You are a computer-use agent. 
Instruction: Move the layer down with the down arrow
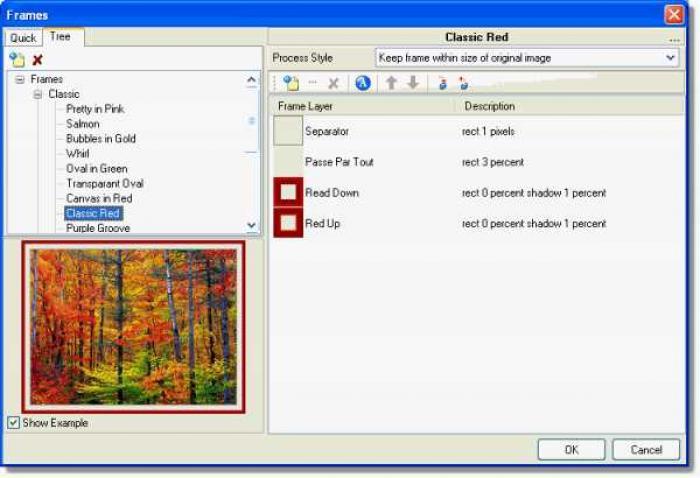click(413, 83)
